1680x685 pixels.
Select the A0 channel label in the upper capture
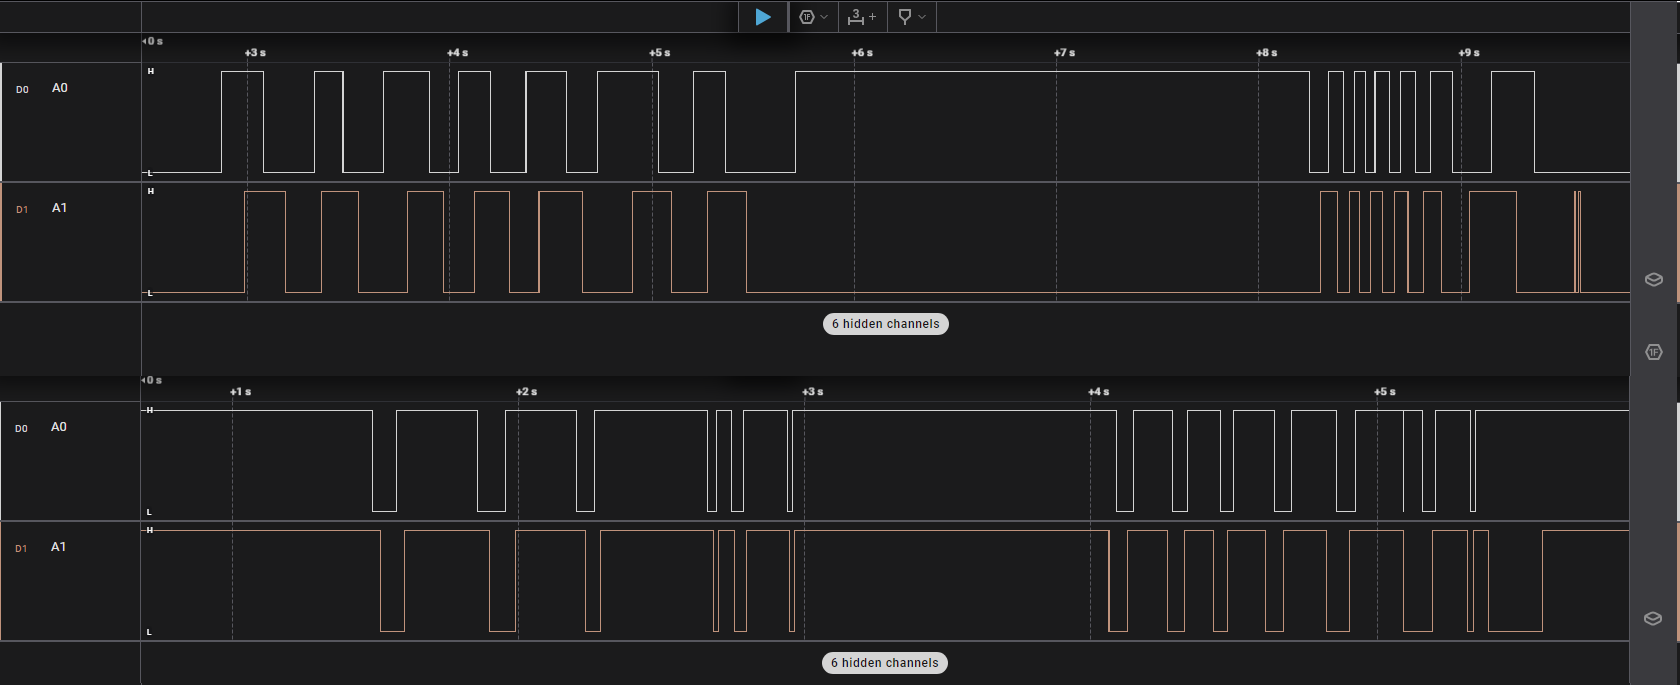pos(60,88)
